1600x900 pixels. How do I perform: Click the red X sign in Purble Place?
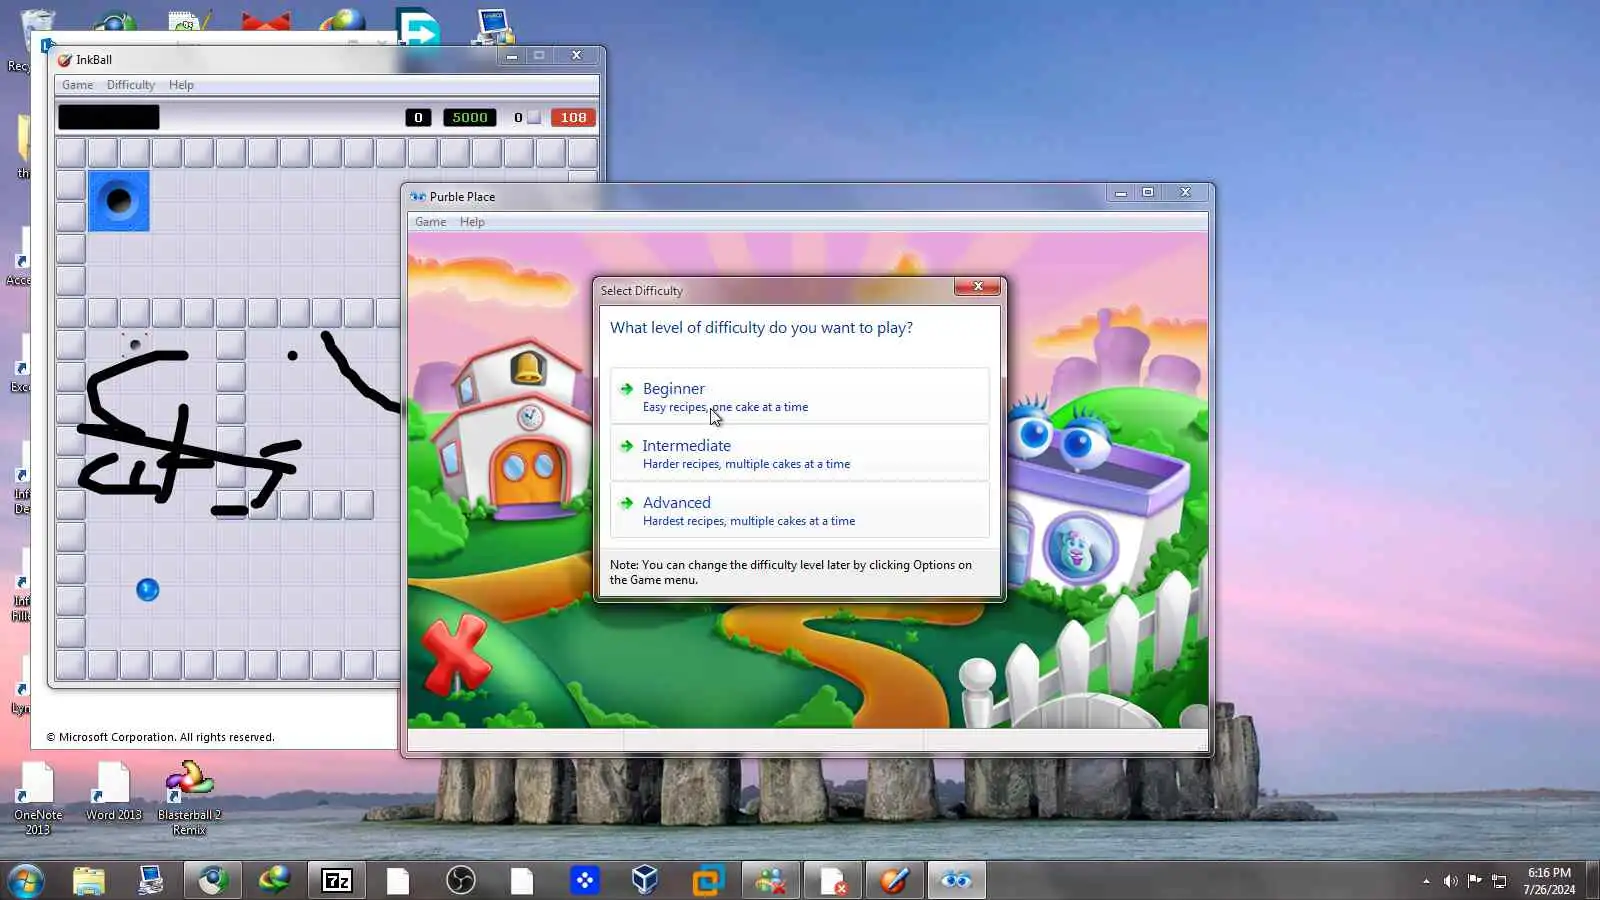pos(457,655)
